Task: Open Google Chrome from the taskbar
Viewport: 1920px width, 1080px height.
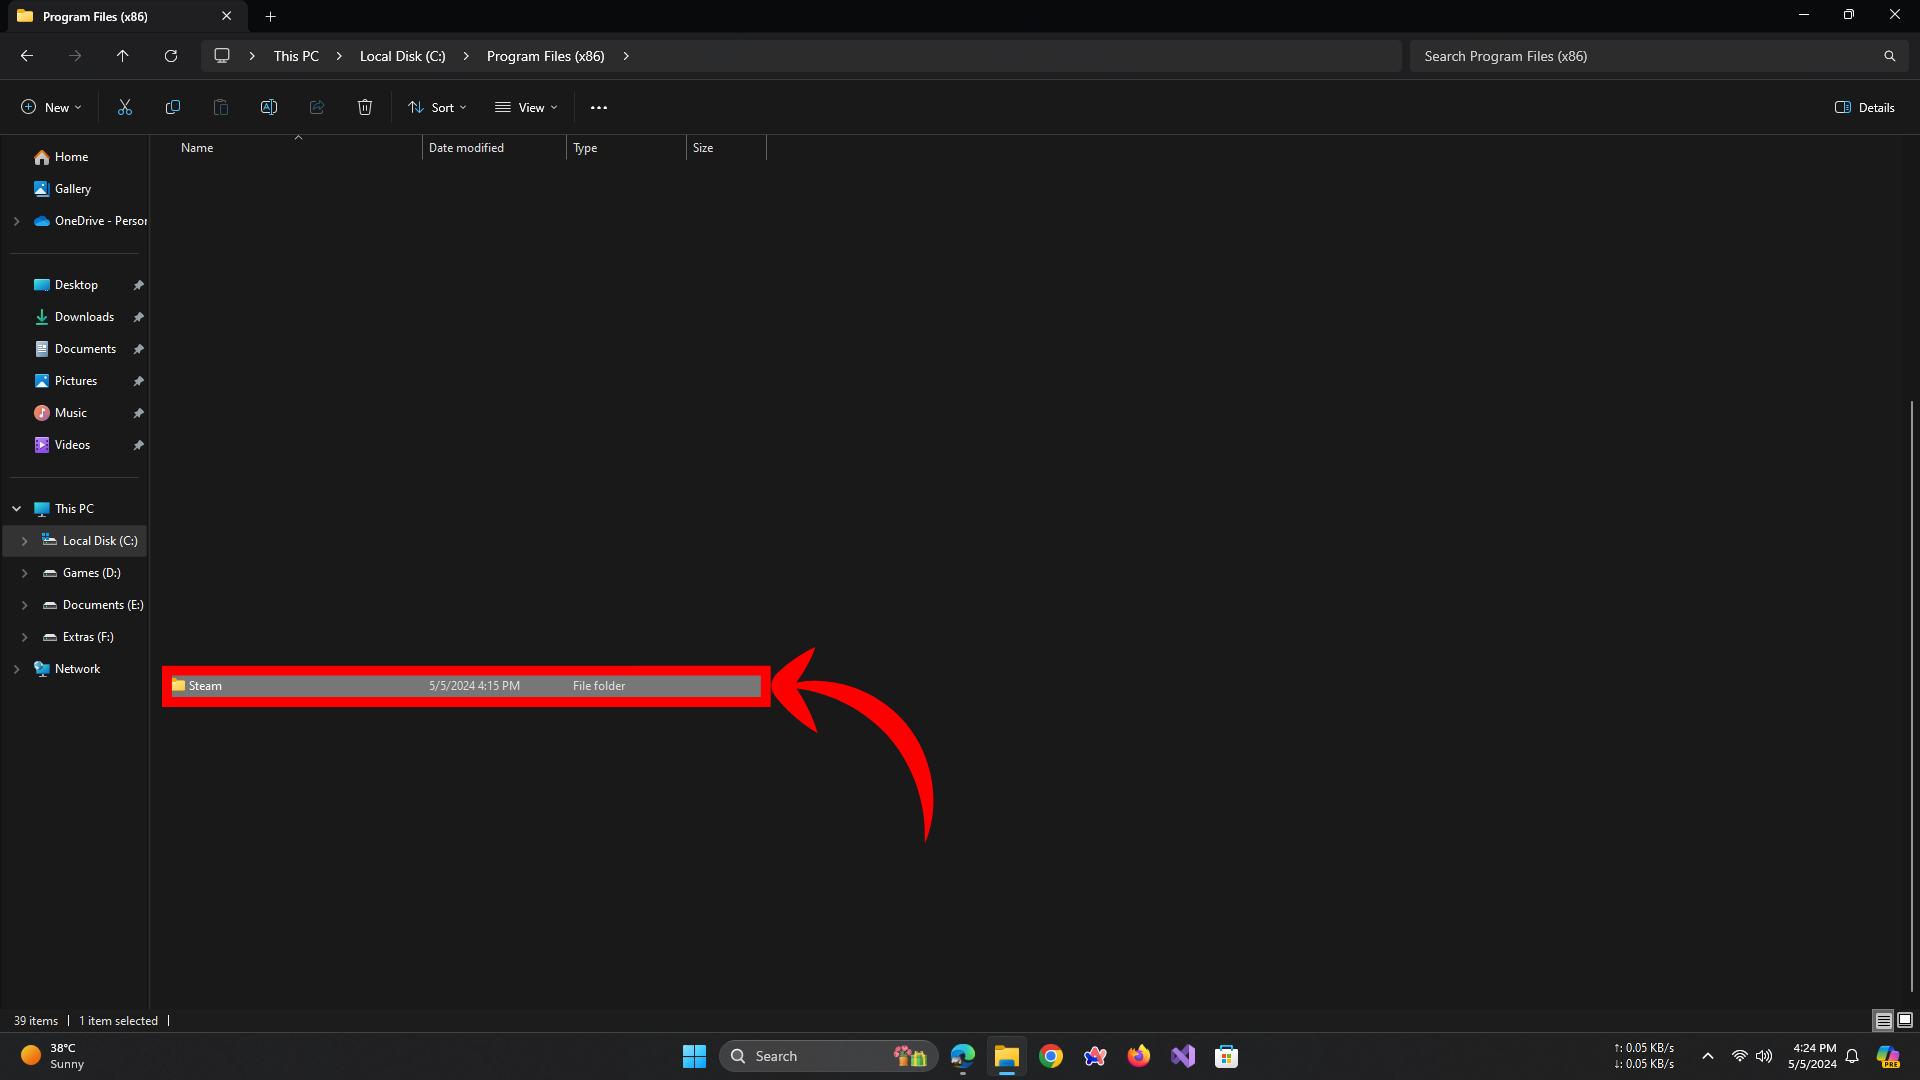Action: [x=1051, y=1056]
